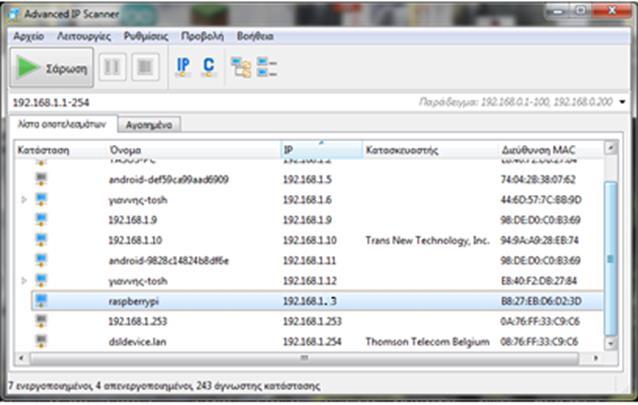Click the collapse all list icon
Image resolution: width=638 pixels, height=405 pixels.
click(x=267, y=67)
